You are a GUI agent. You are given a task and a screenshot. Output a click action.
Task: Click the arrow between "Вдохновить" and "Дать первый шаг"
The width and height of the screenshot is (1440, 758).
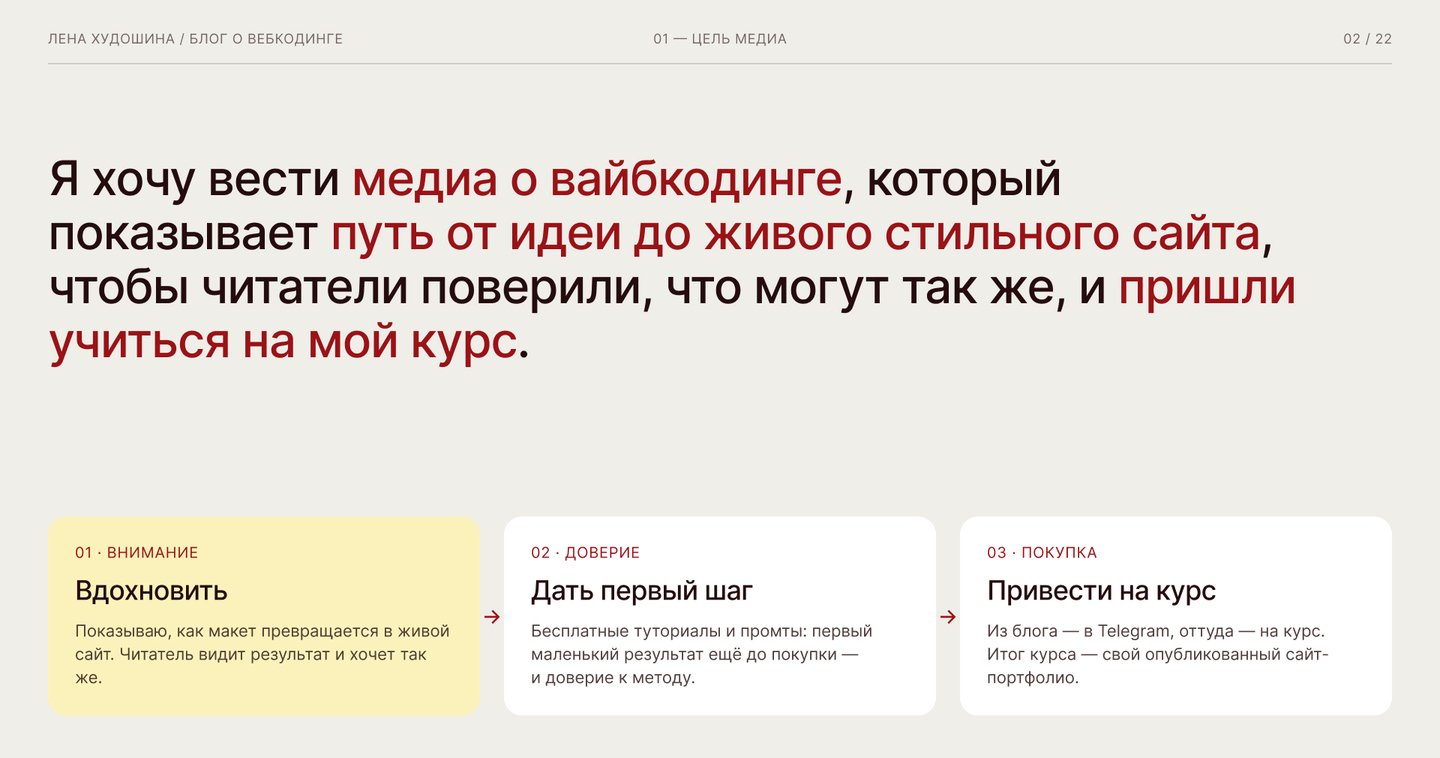492,617
